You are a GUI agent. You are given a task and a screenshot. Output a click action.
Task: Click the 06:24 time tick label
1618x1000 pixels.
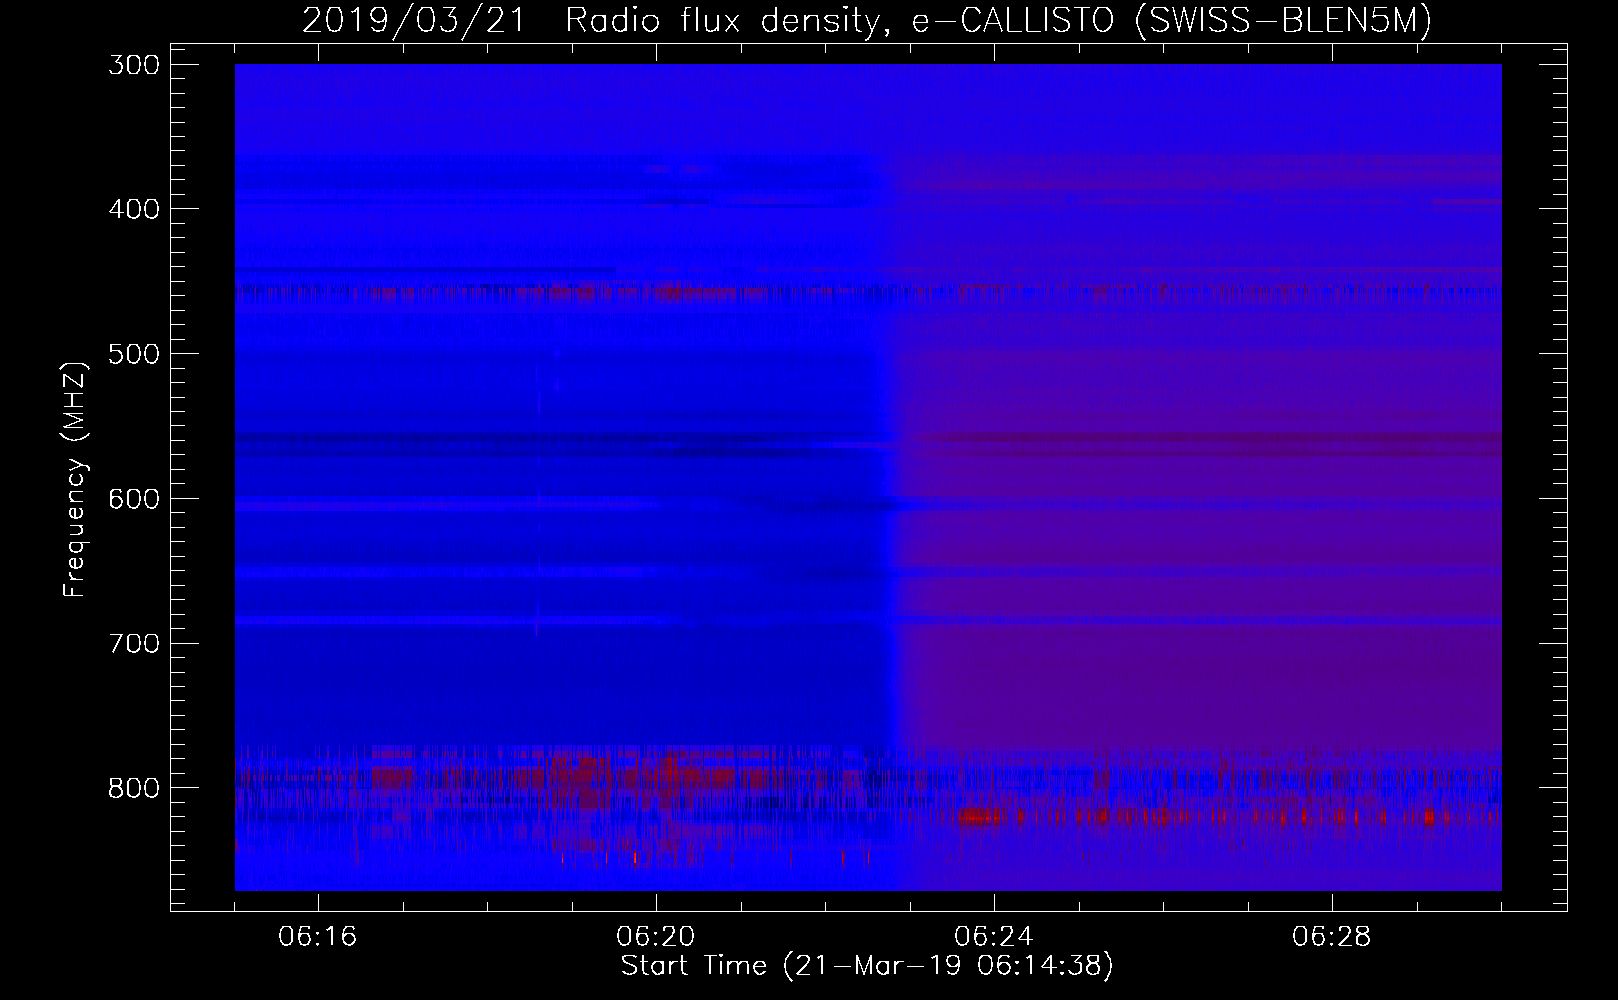click(994, 937)
